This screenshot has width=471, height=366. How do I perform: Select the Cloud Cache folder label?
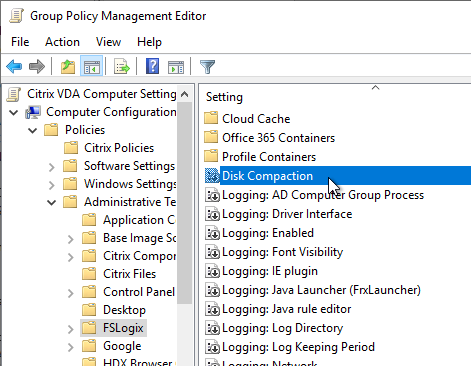pyautogui.click(x=256, y=118)
